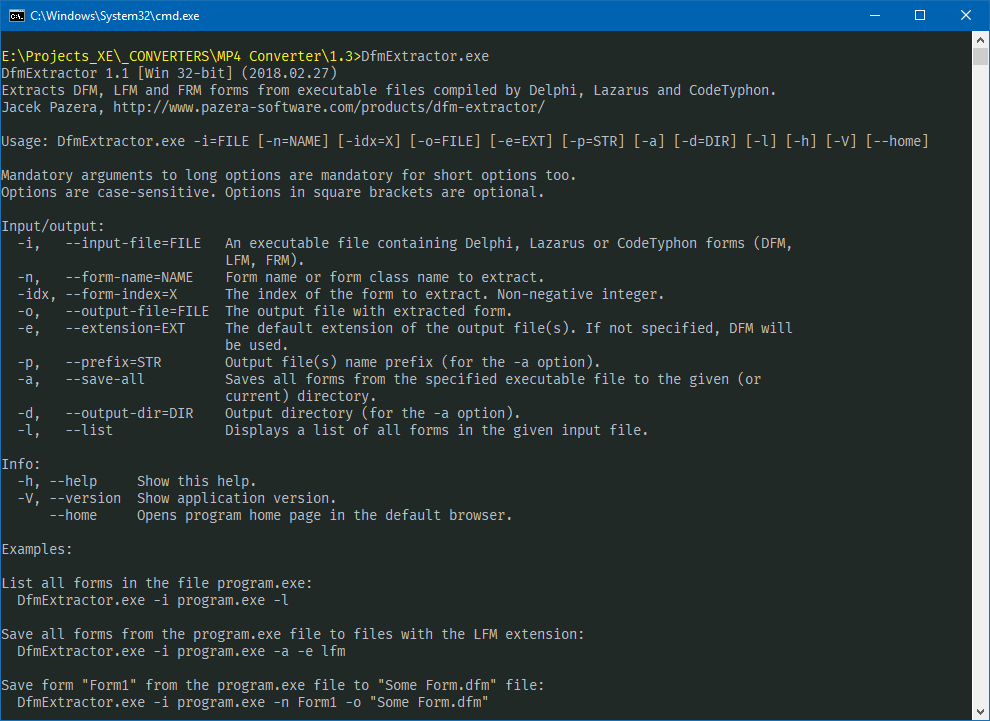Open the cmd.exe system menu icon

click(x=16, y=16)
